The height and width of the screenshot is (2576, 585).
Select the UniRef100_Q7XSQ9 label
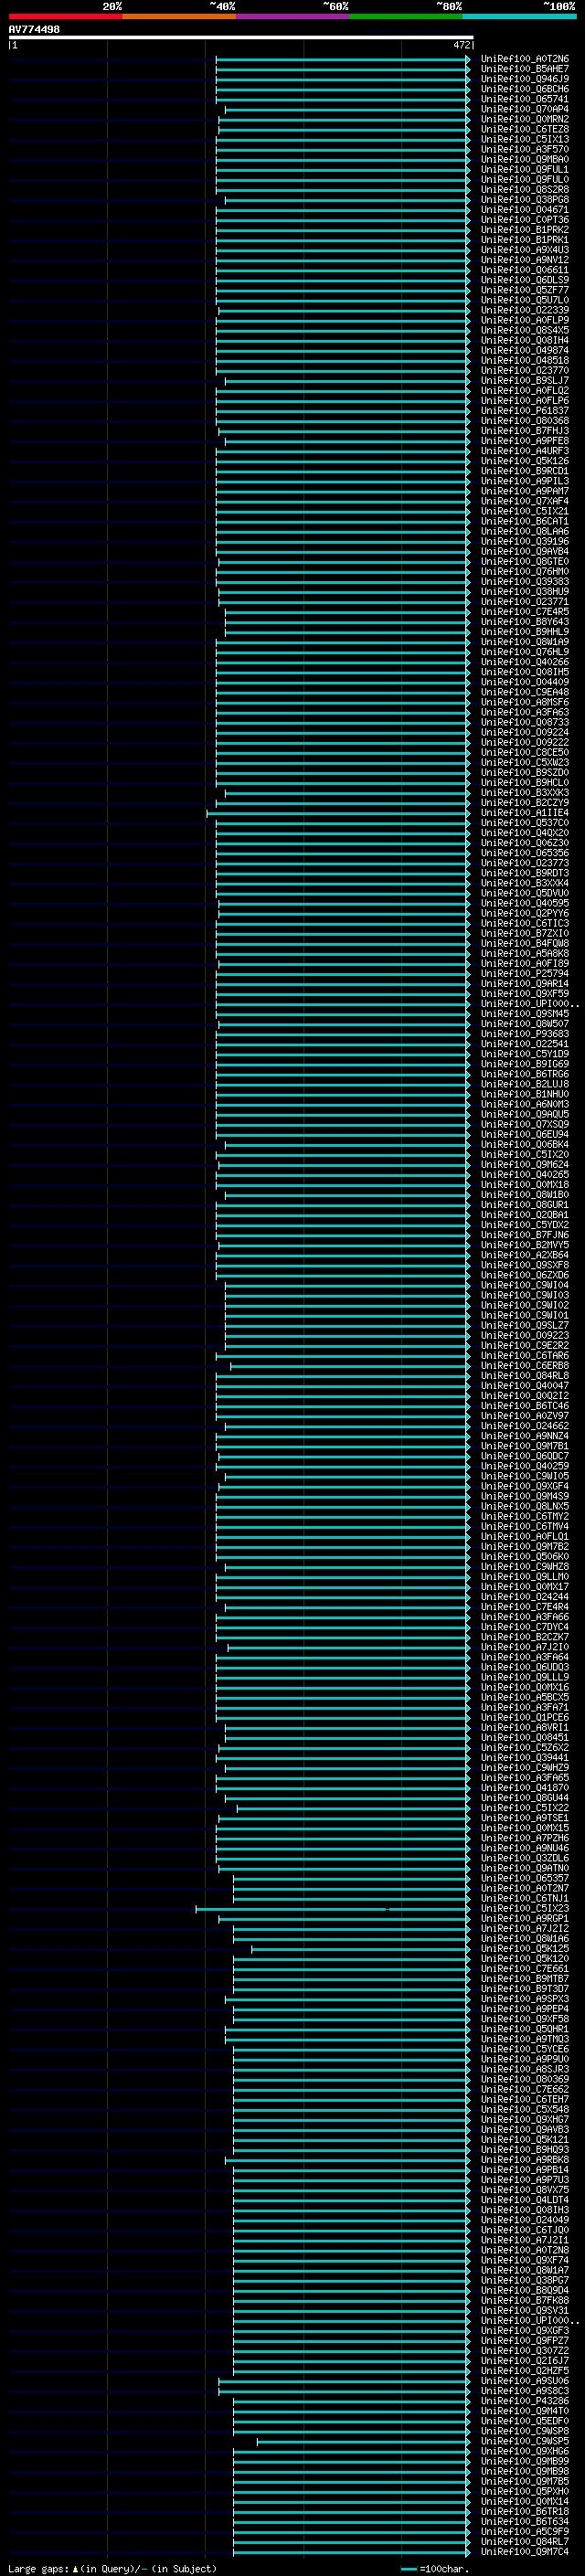pyautogui.click(x=525, y=1124)
